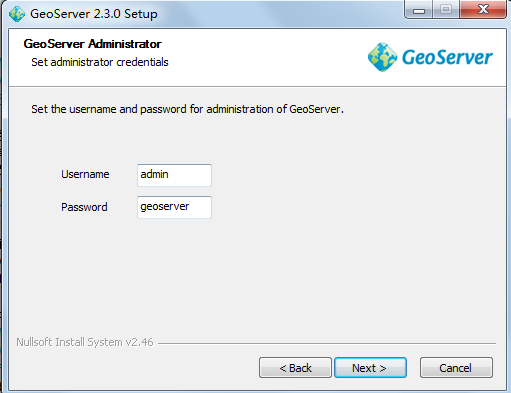The width and height of the screenshot is (511, 393).
Task: Click the 'Set administrator credentials' subtitle
Action: (100, 62)
